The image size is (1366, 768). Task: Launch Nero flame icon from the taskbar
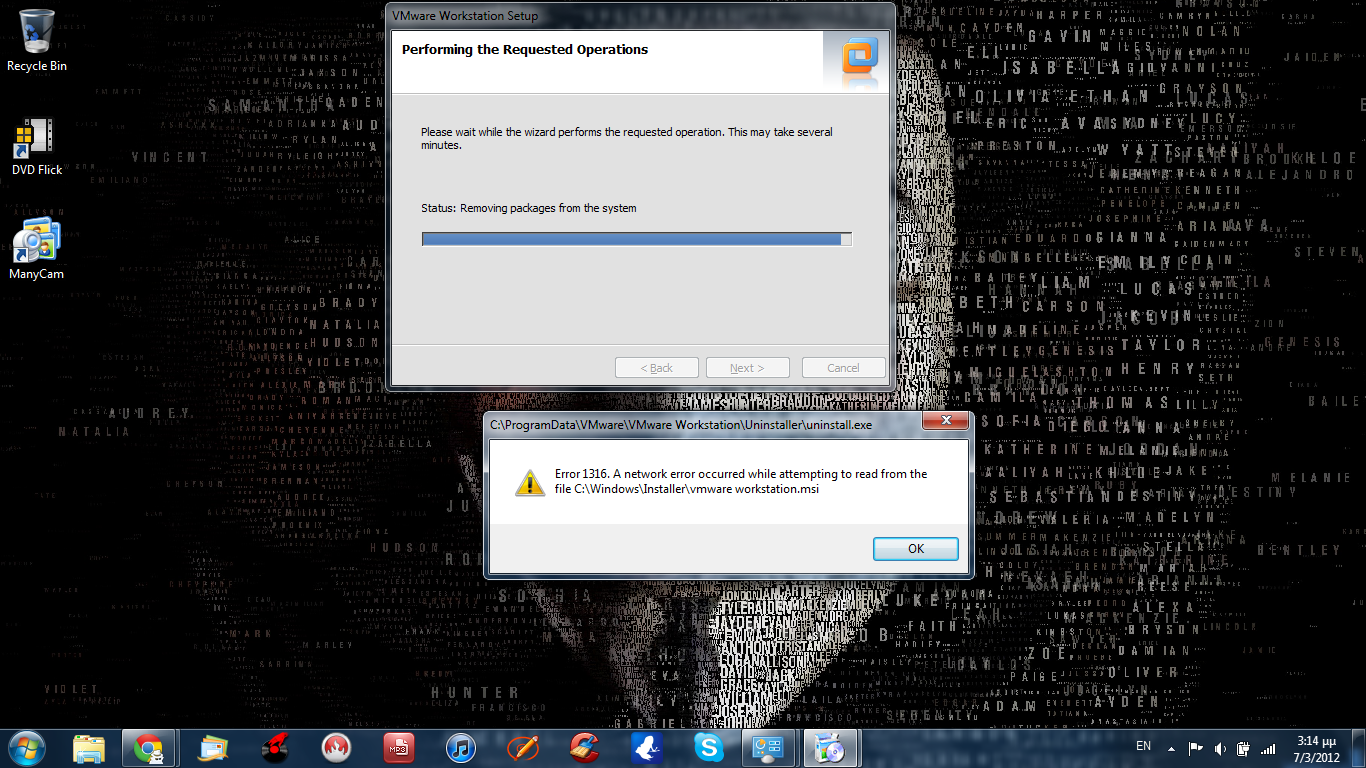tap(336, 748)
